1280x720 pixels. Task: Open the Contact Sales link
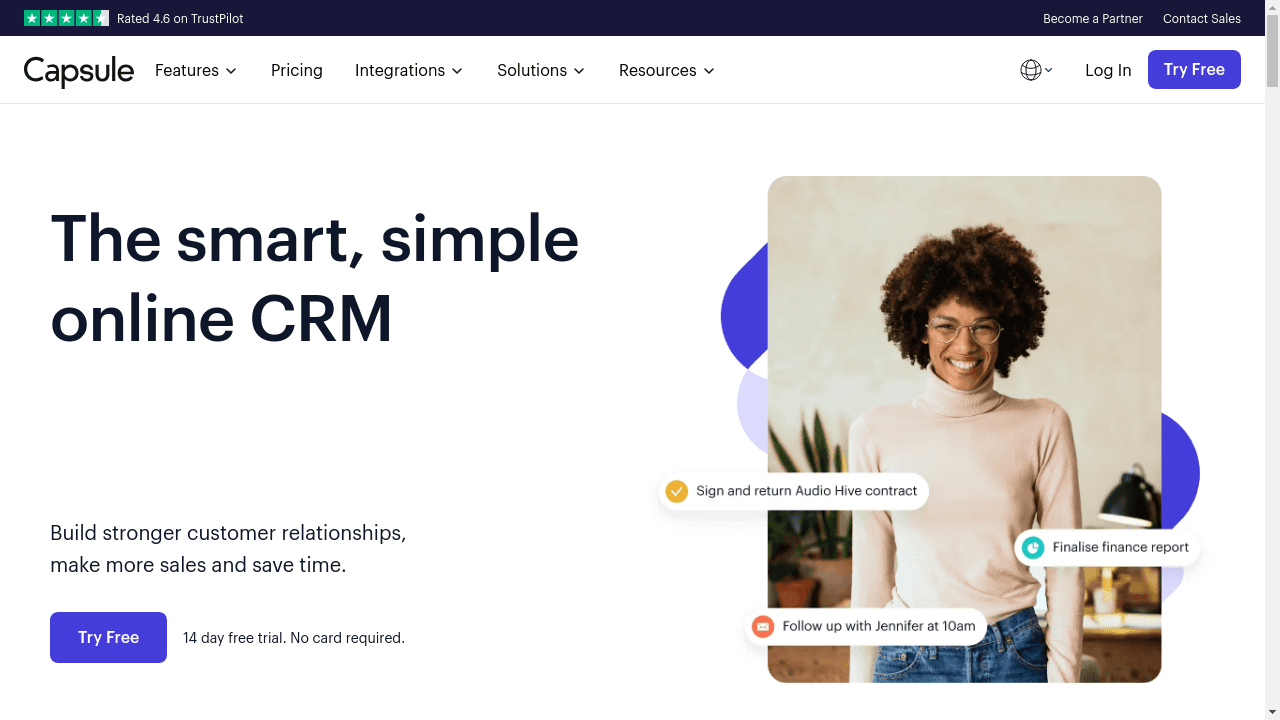click(x=1202, y=18)
